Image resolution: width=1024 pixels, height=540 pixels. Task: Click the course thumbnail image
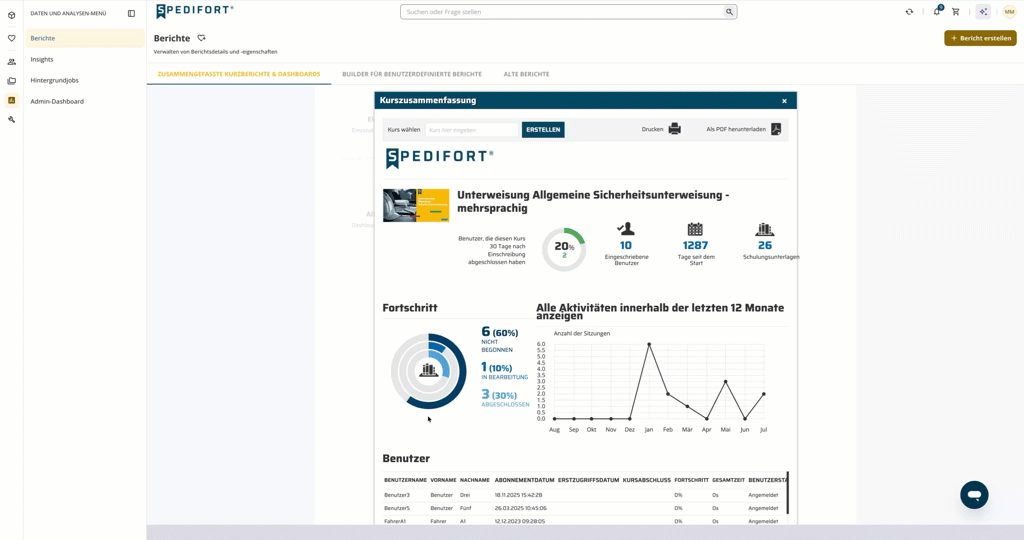416,205
